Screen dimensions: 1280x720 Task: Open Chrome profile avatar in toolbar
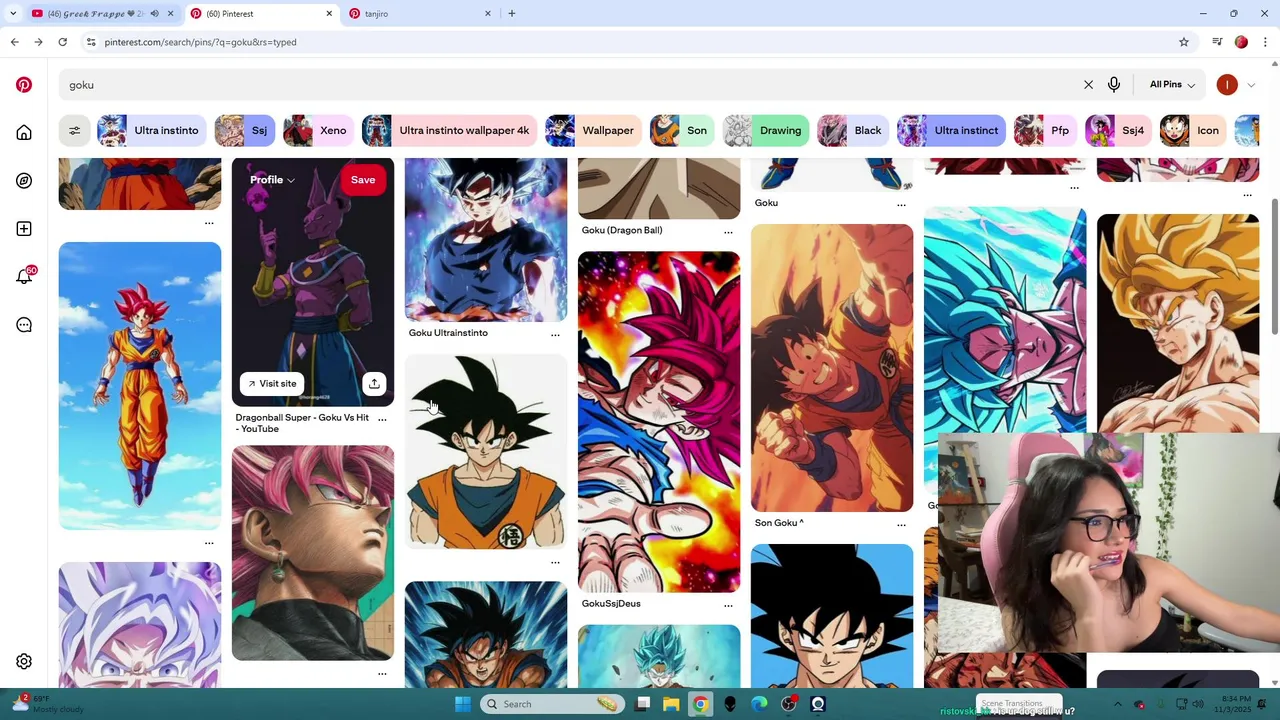pyautogui.click(x=1241, y=42)
